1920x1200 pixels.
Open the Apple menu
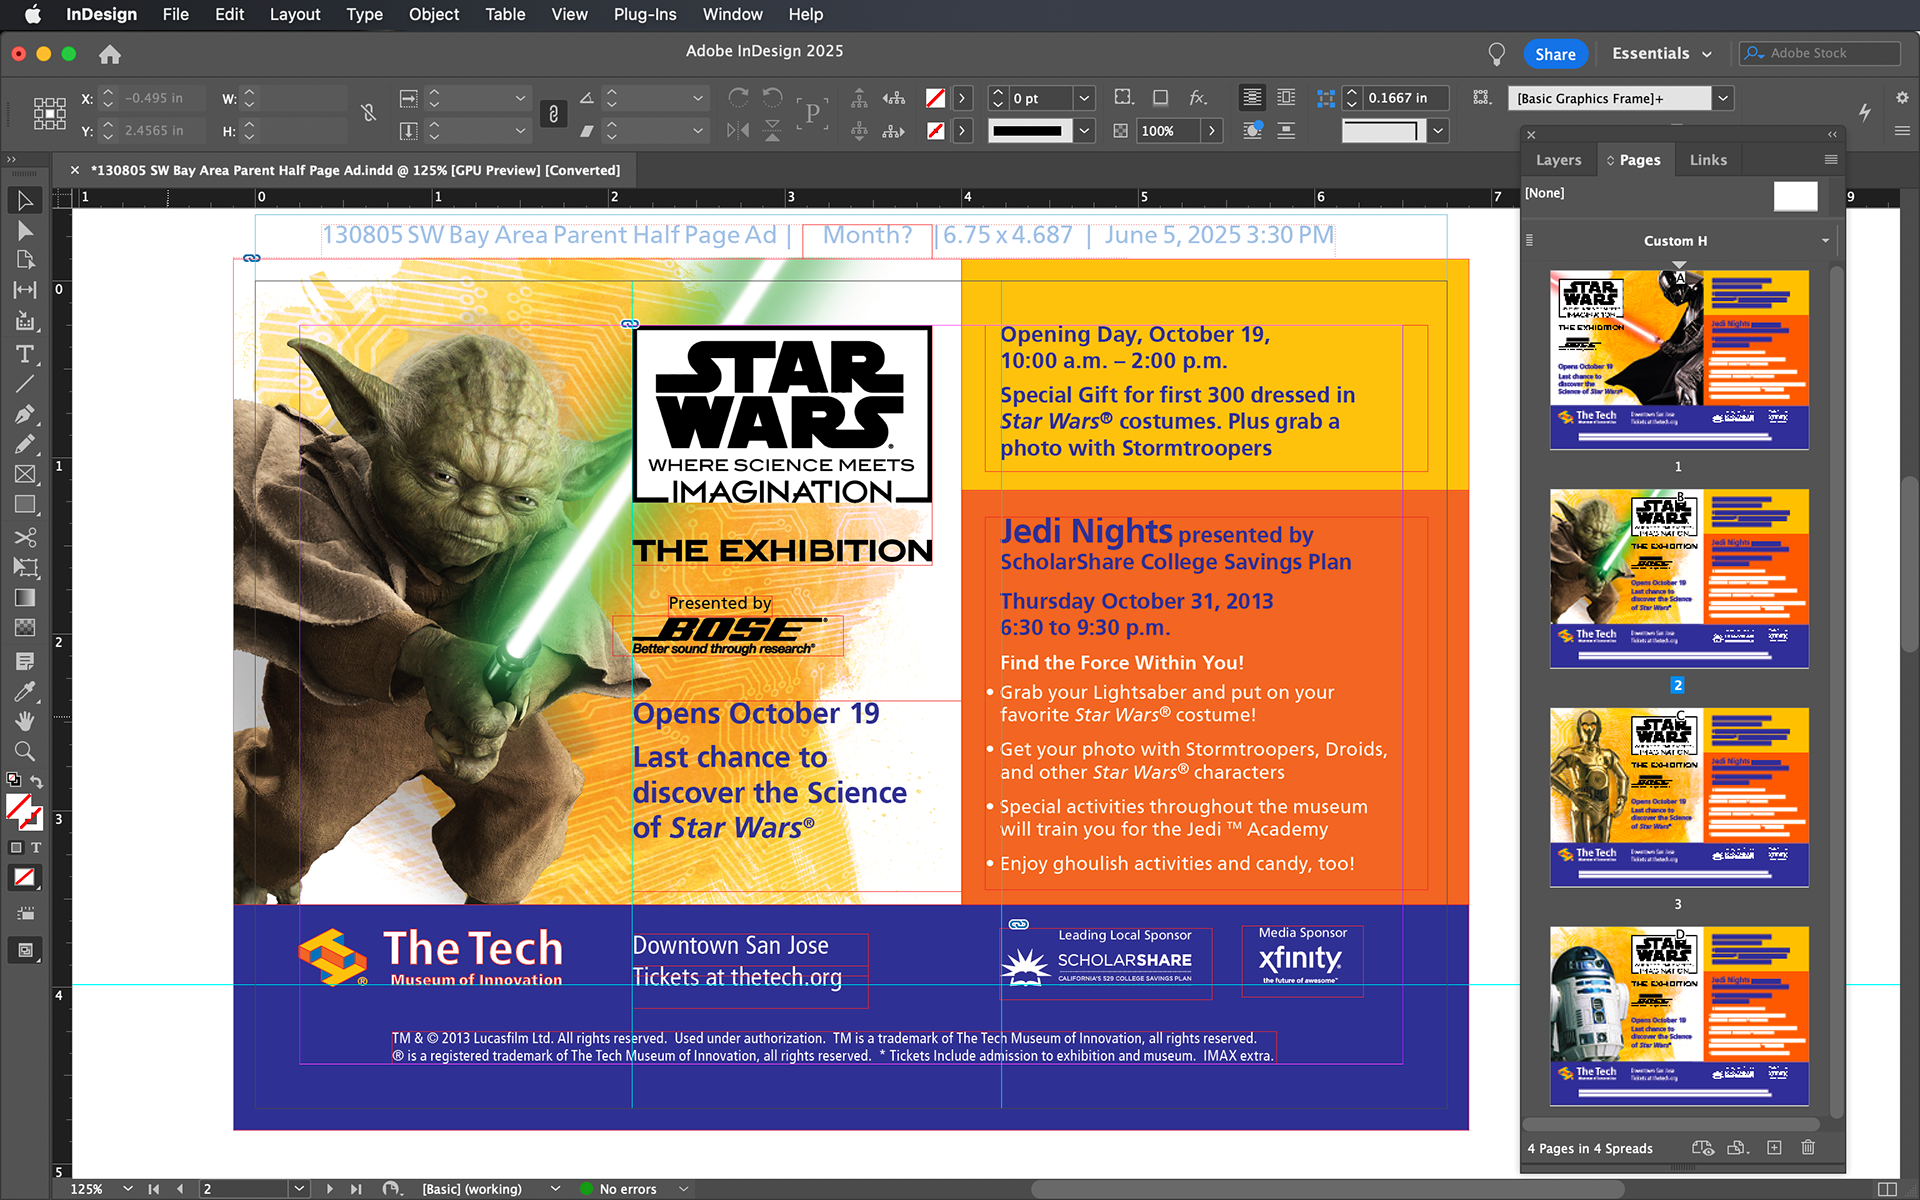(32, 14)
